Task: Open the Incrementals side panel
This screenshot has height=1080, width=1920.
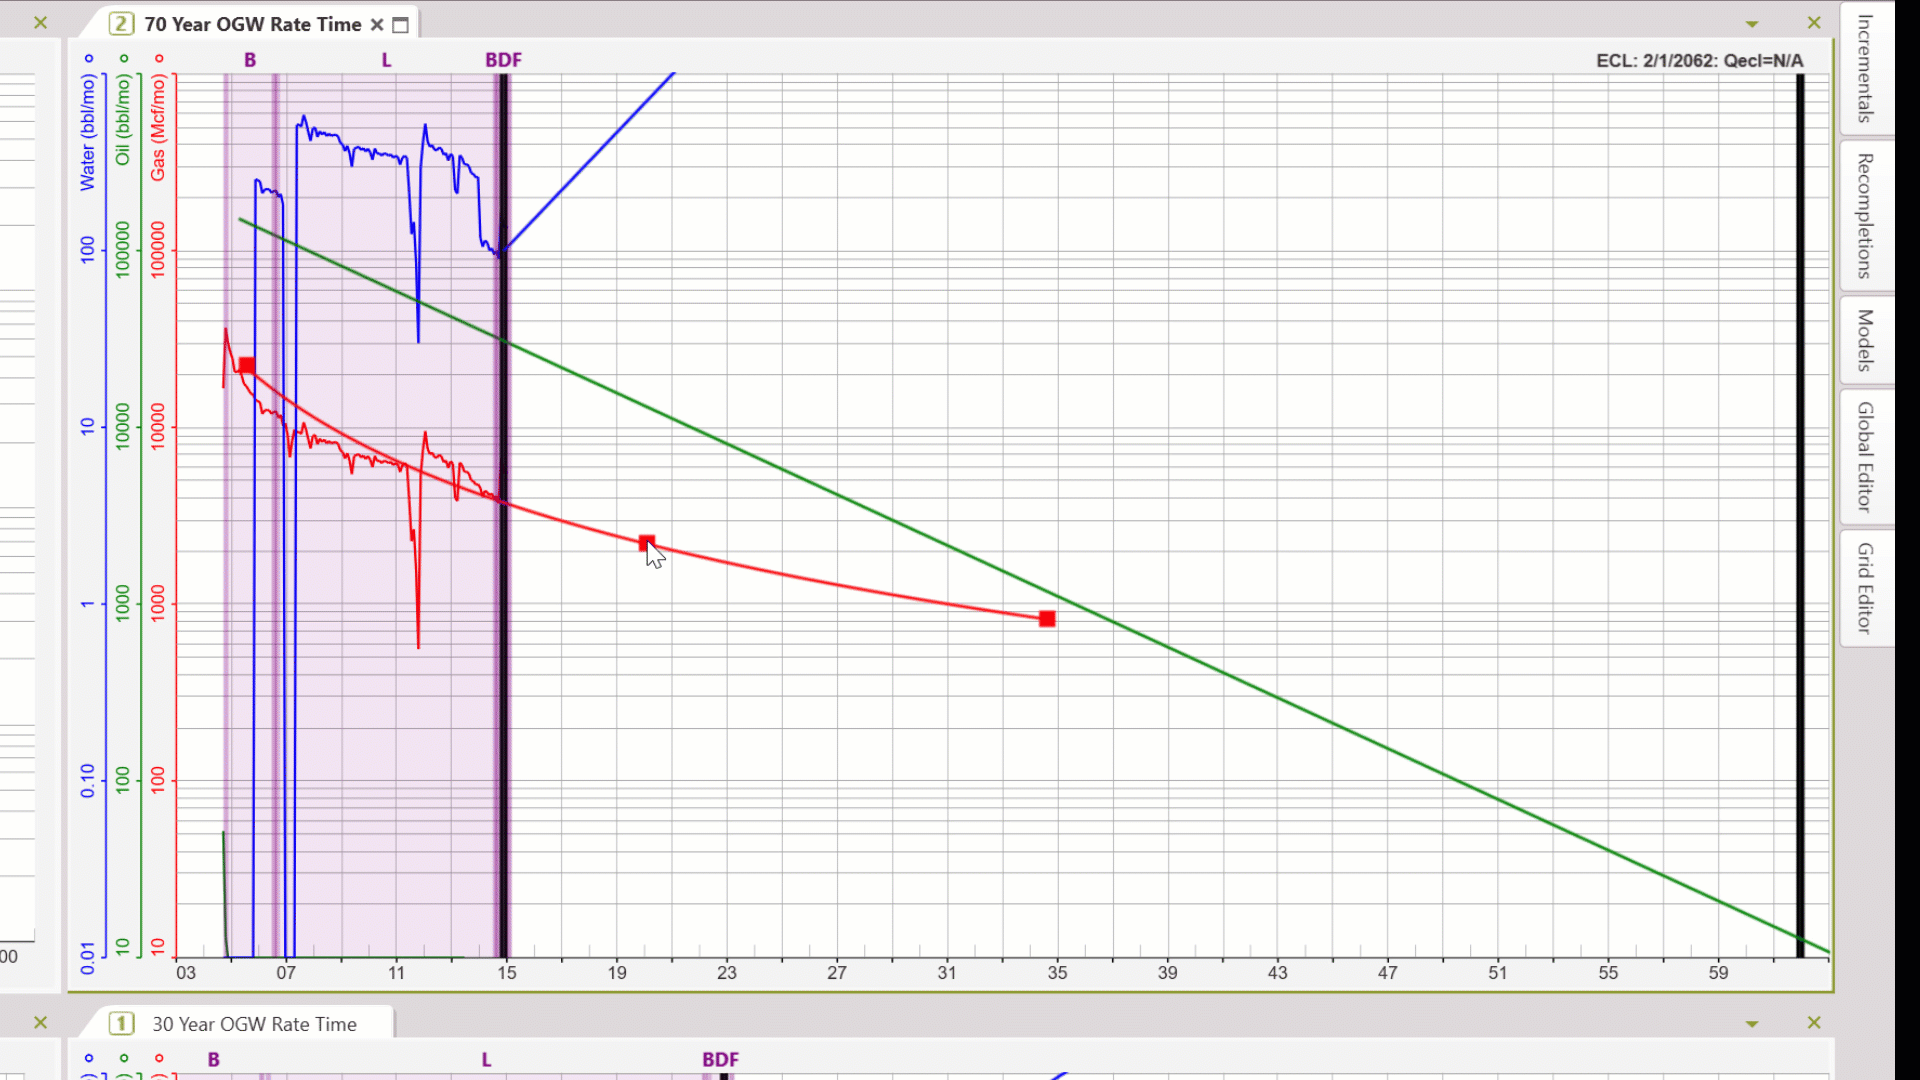Action: coord(1865,68)
